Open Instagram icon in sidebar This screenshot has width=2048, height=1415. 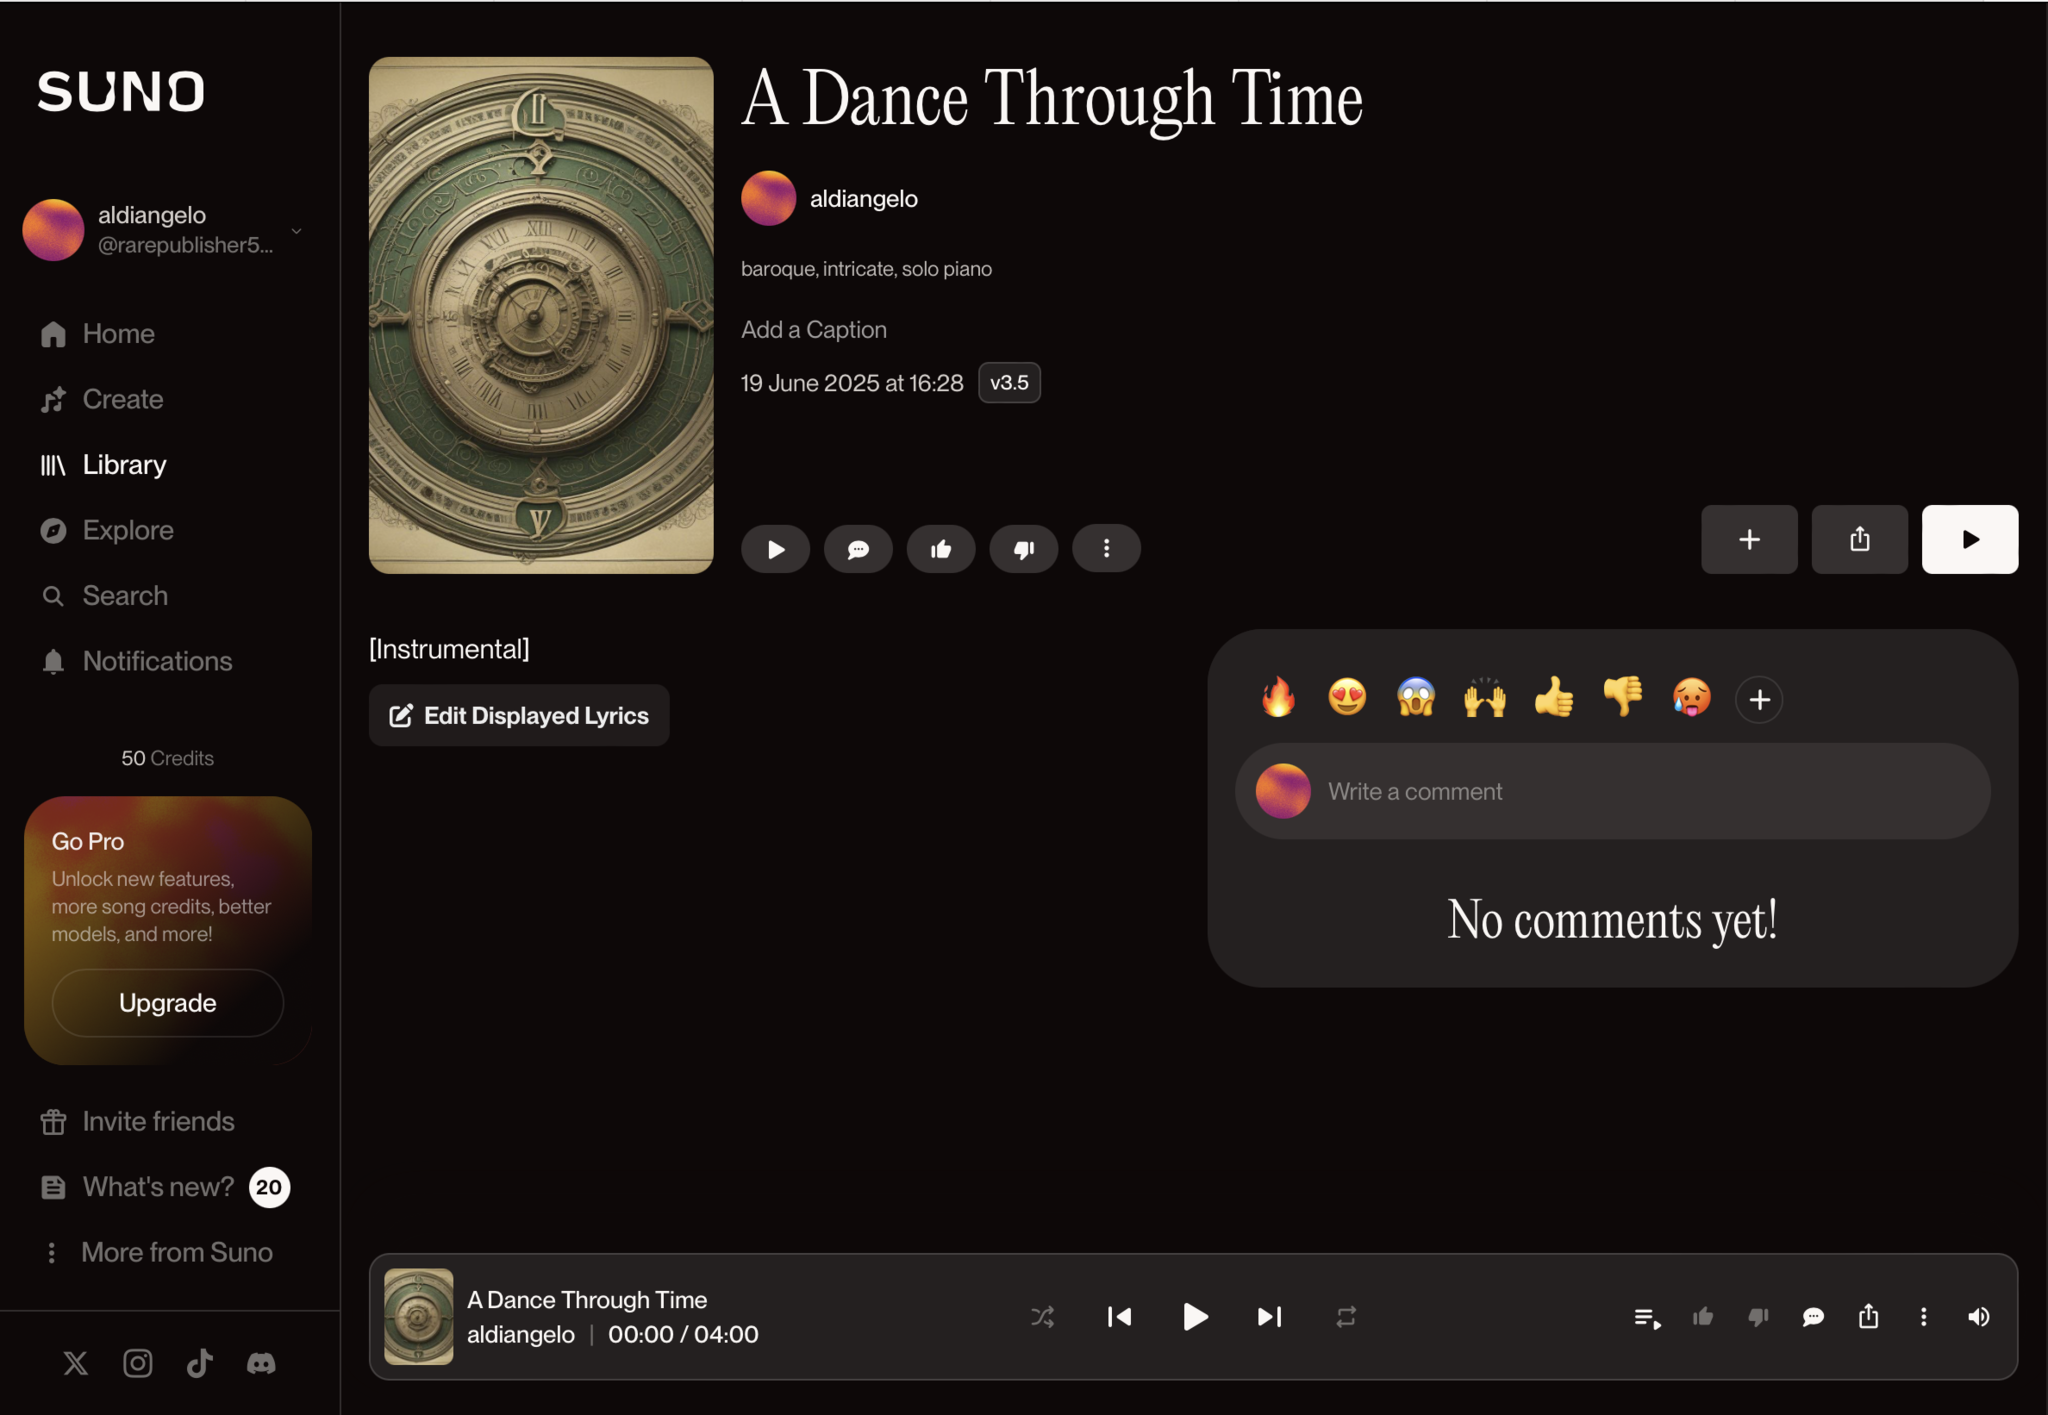(137, 1363)
